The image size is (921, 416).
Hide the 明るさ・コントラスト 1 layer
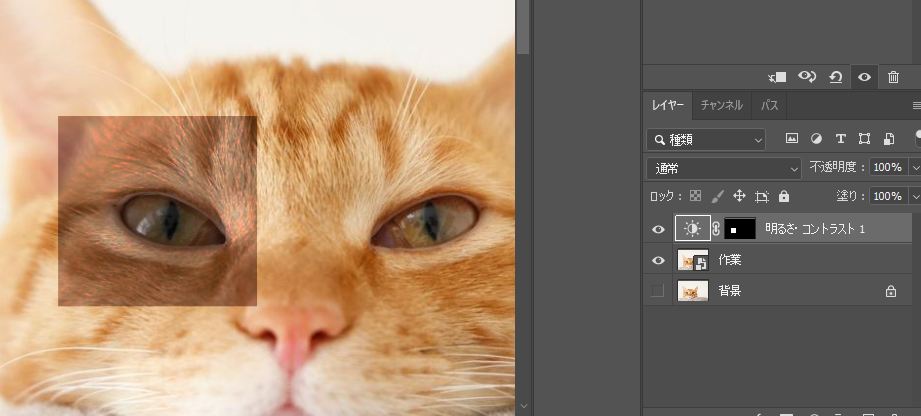(x=658, y=229)
